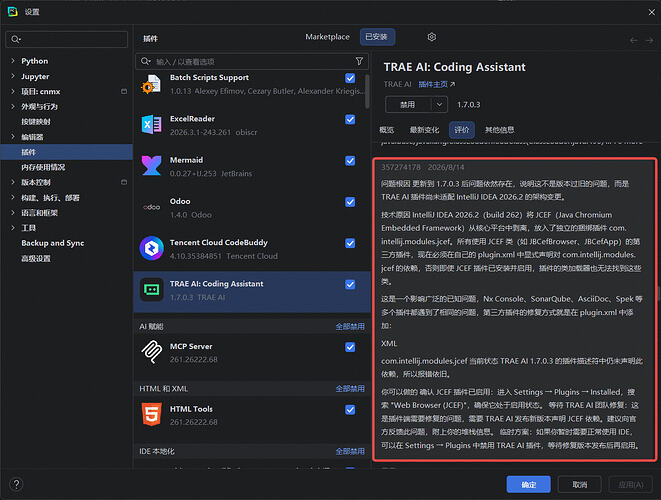Click the ExcelReader plugin icon
Screen dimensions: 661x500
152,125
